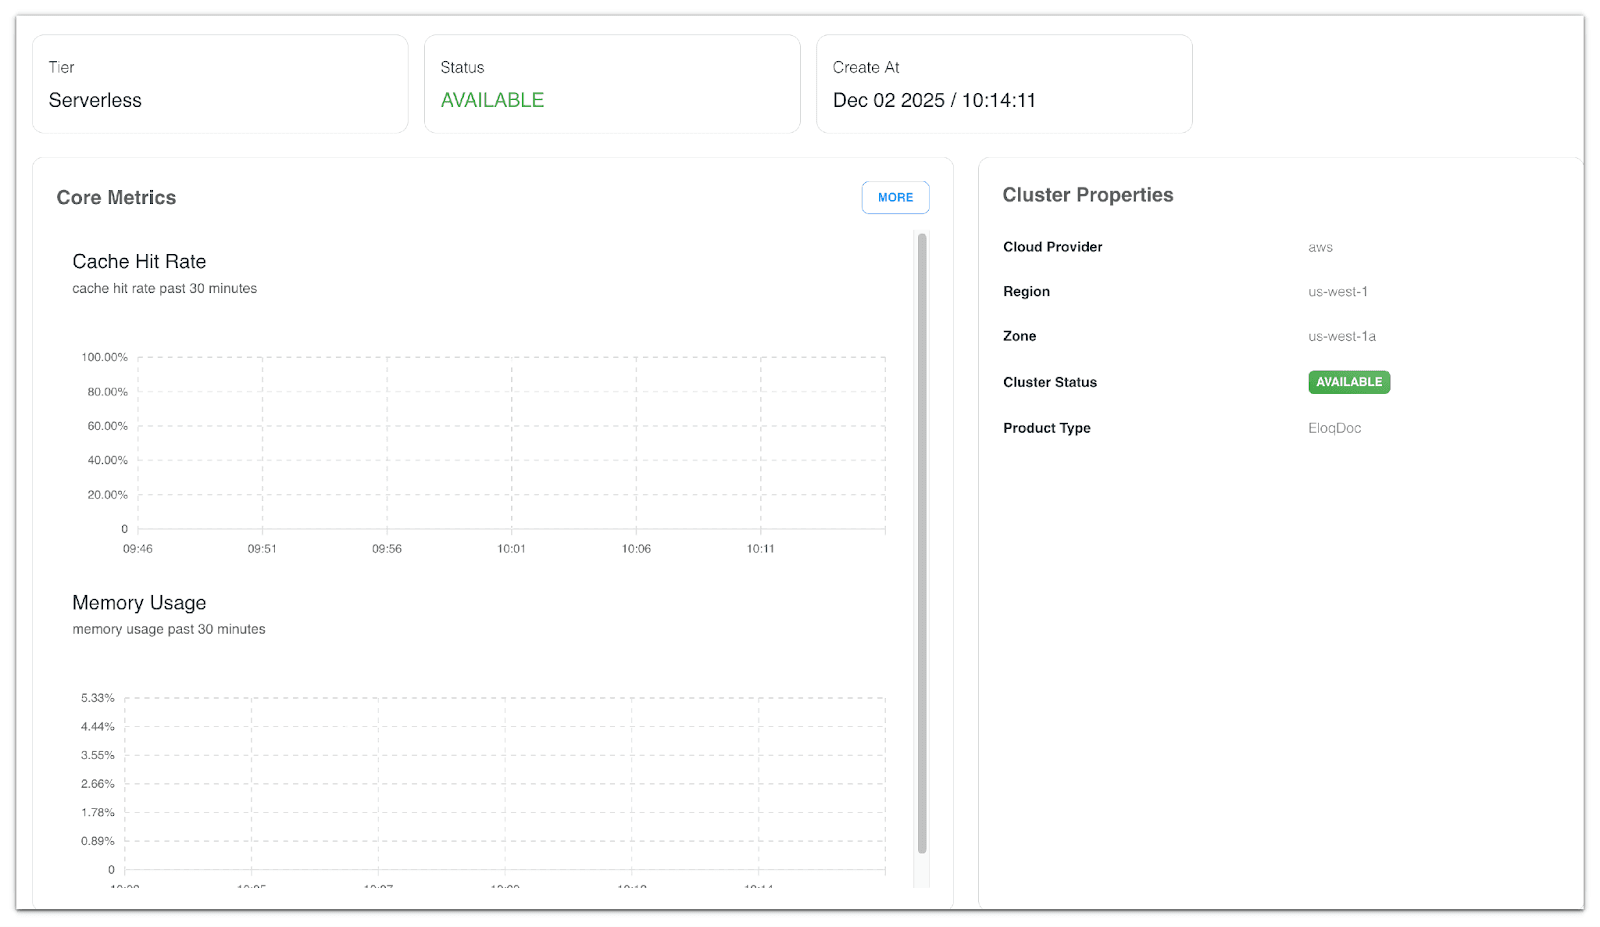Click the 10:11 axis label on Cache Hit Rate

(x=759, y=548)
